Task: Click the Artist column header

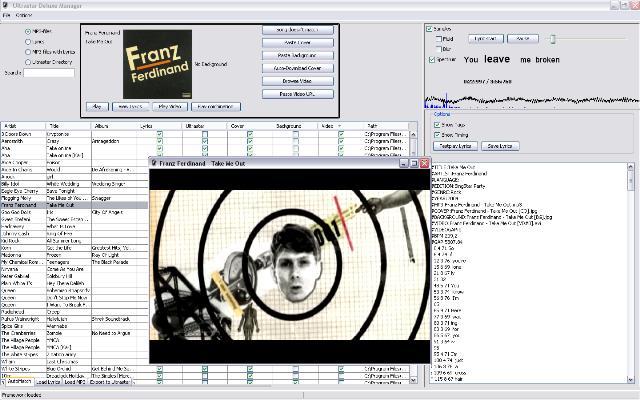Action: 23,126
